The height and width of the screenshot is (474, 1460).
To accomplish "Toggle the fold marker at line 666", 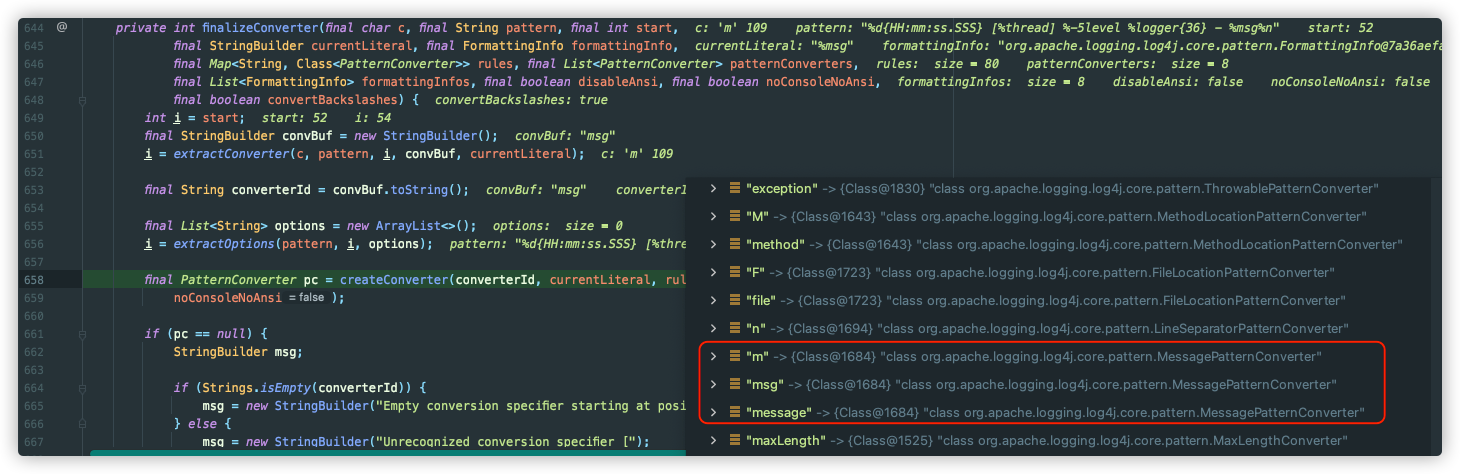I will [82, 423].
